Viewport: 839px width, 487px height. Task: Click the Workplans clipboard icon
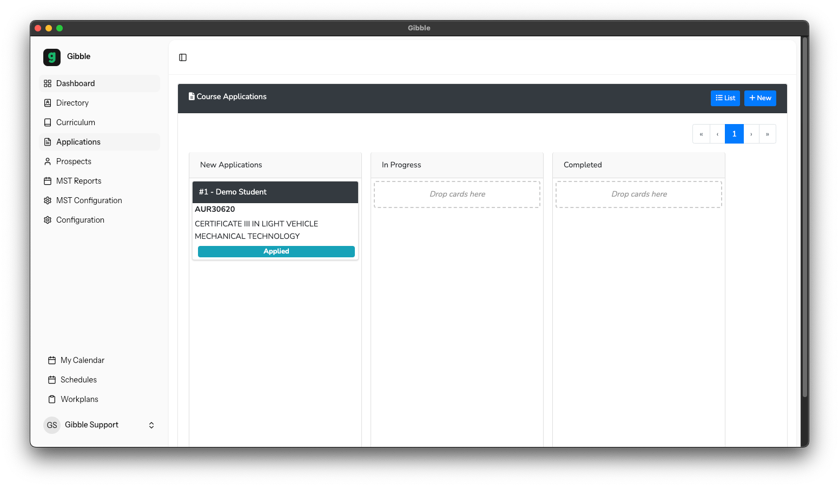52,400
